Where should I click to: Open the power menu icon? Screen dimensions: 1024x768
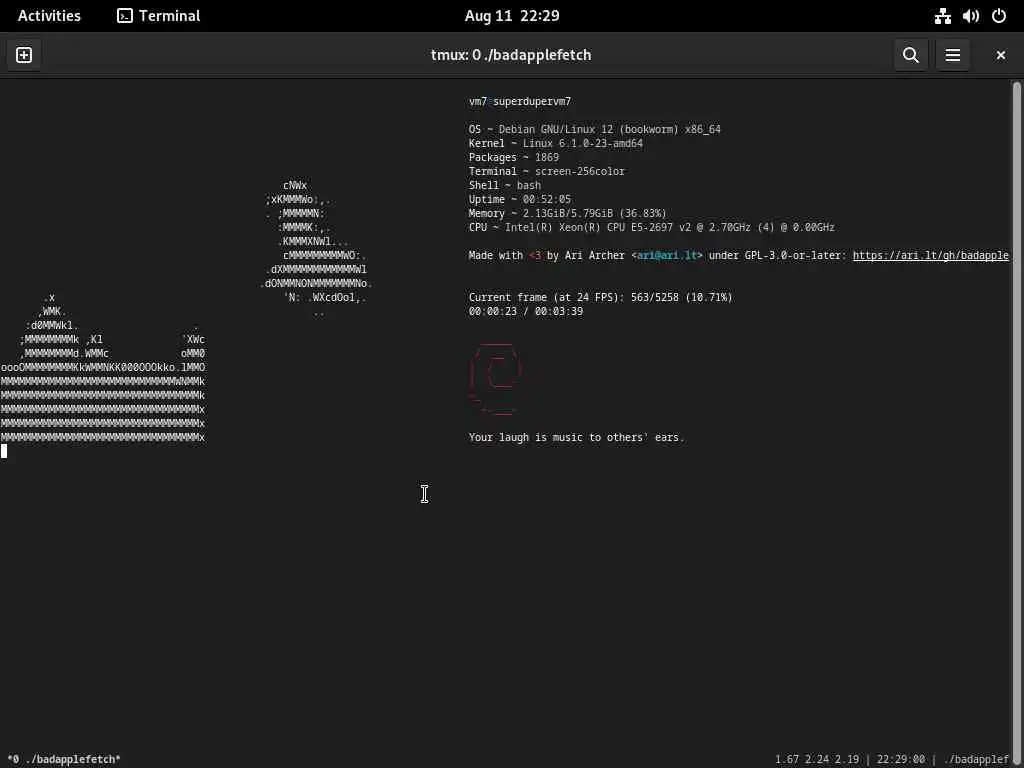click(x=999, y=16)
